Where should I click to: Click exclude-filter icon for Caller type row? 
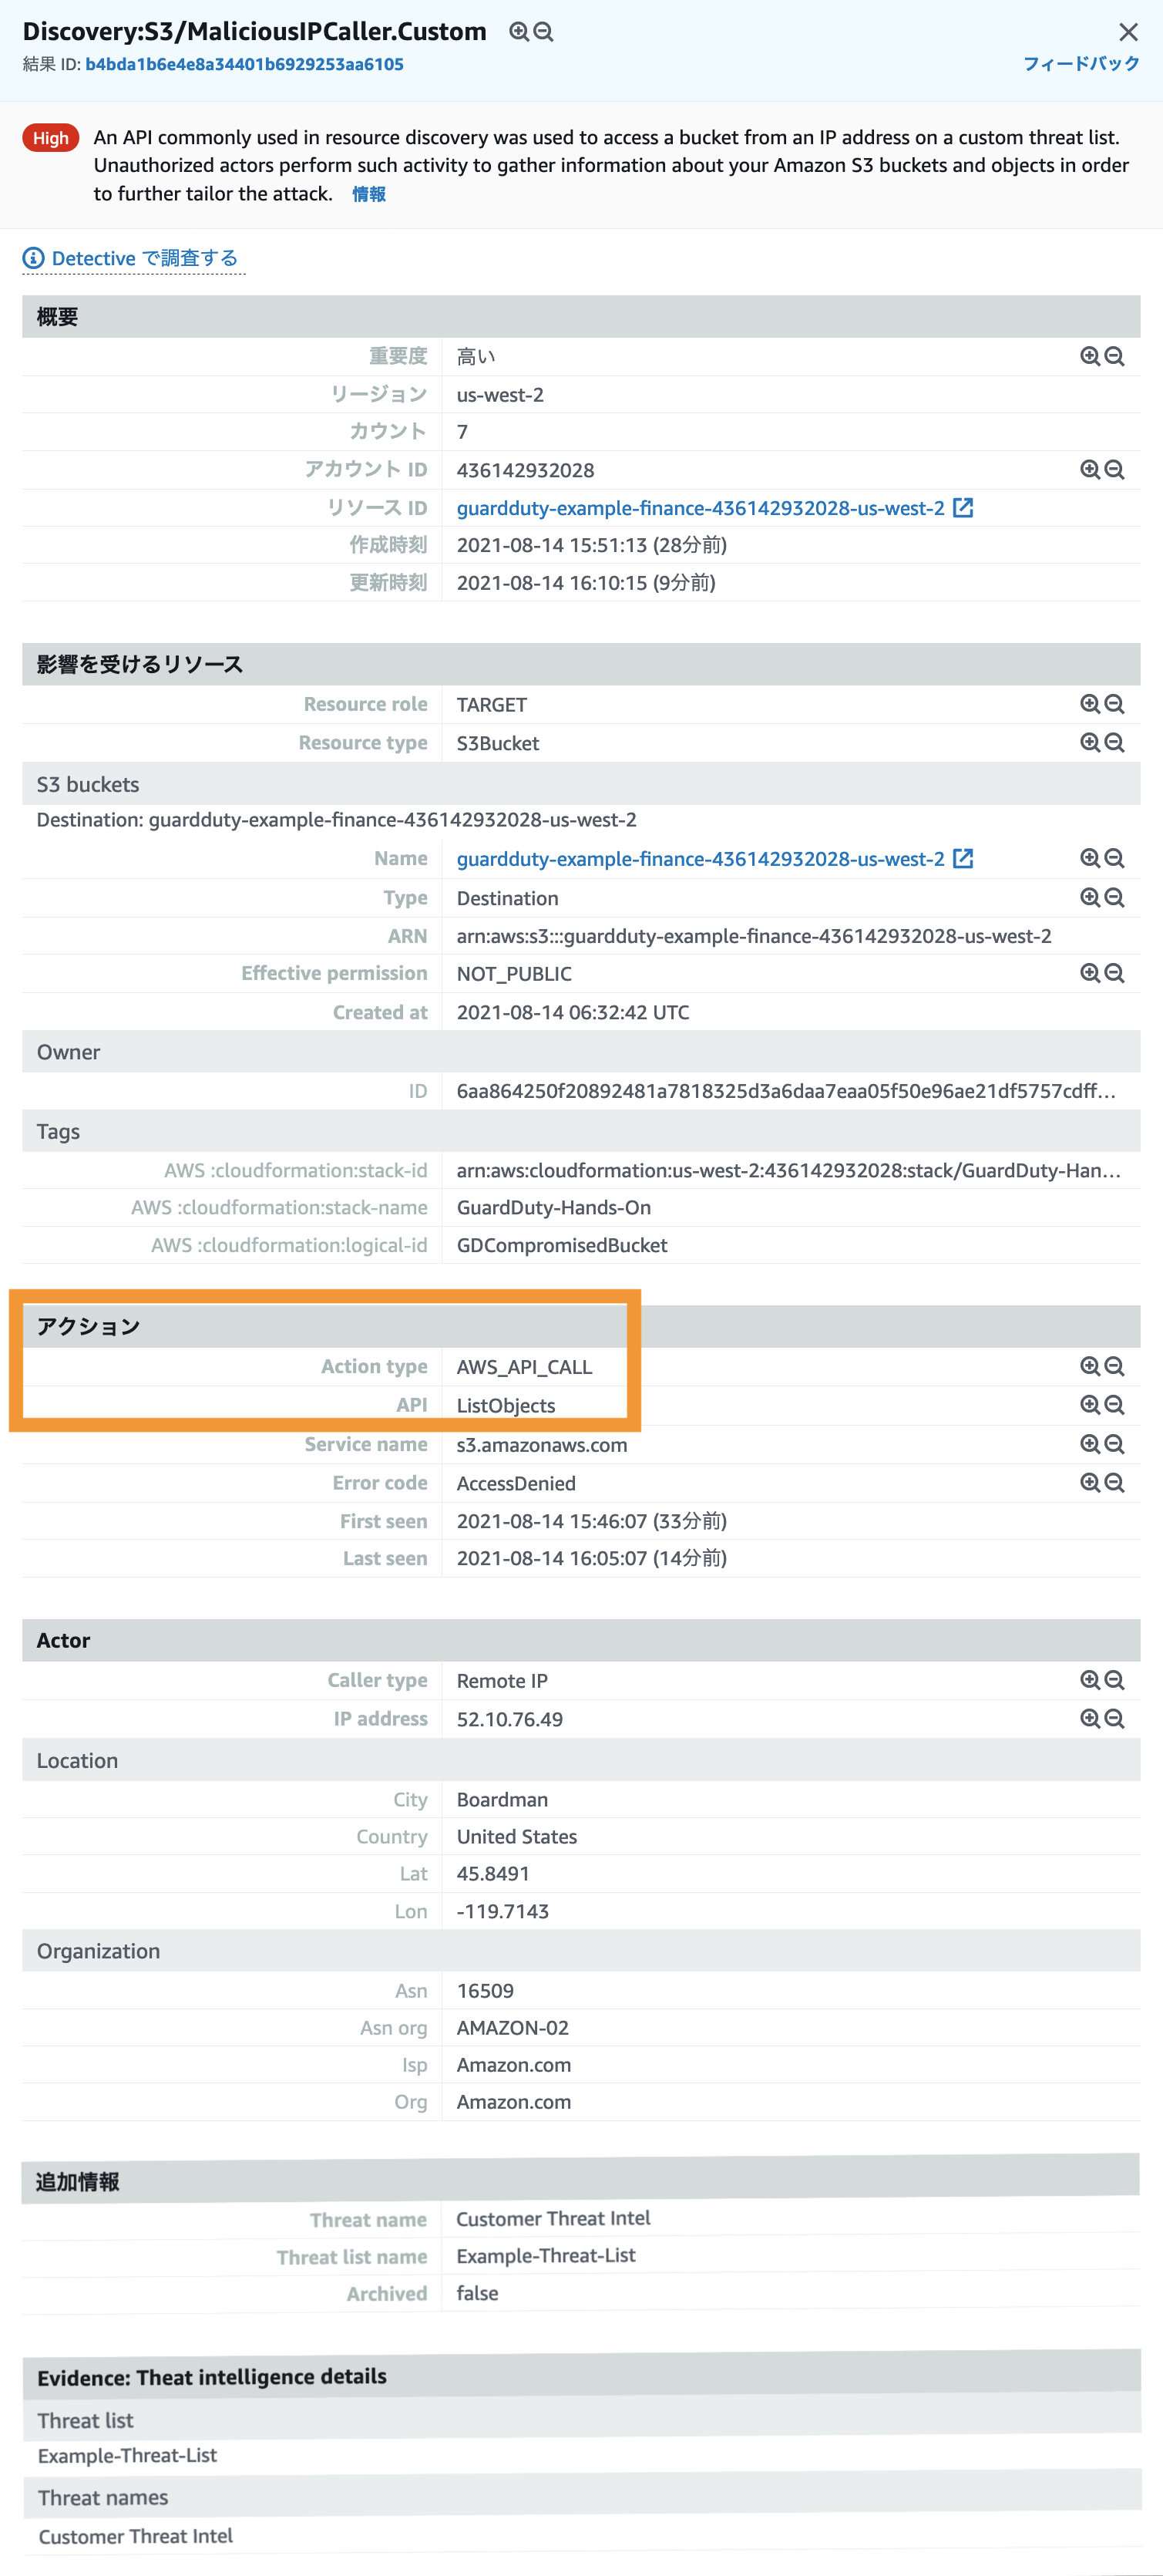1115,1681
